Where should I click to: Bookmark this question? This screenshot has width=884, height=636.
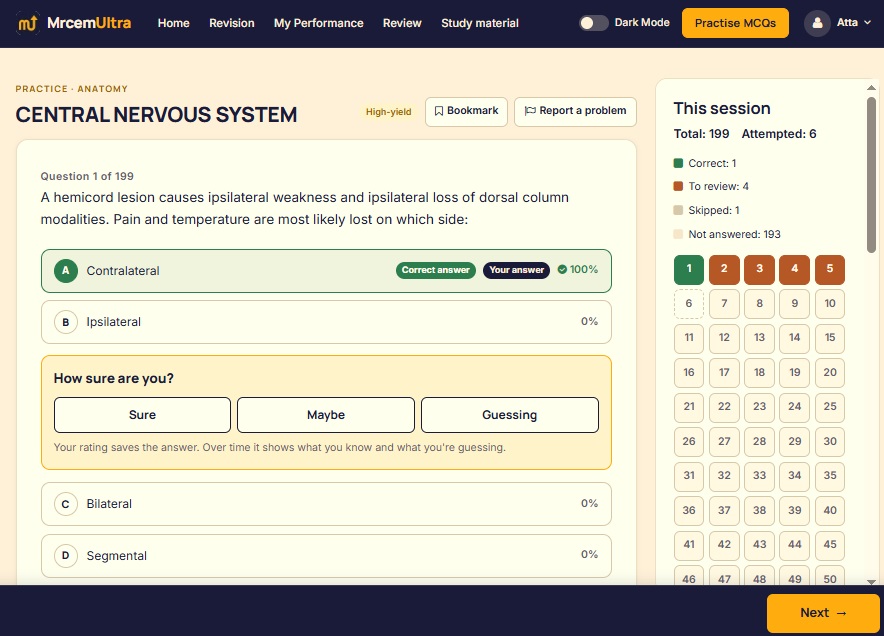pyautogui.click(x=466, y=111)
